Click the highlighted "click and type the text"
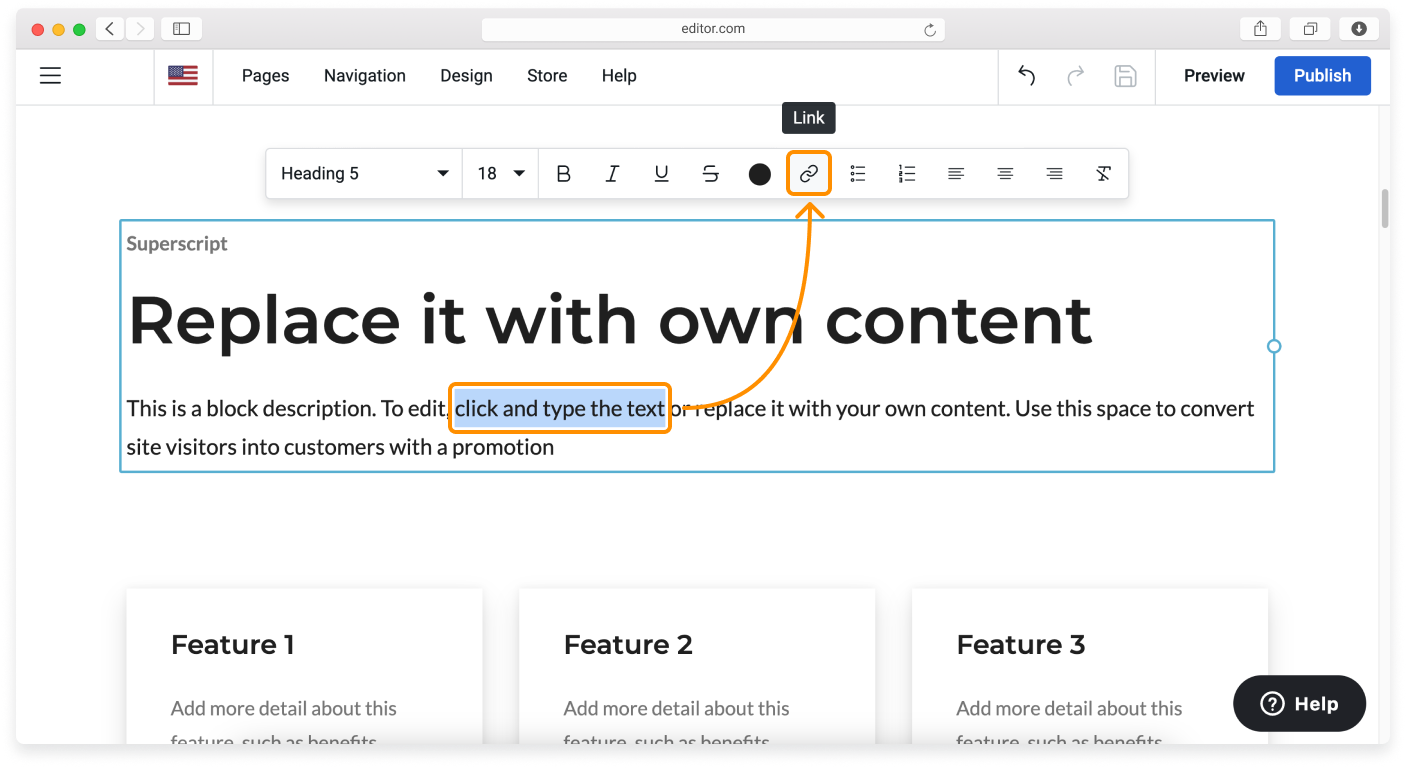The width and height of the screenshot is (1406, 768). (560, 408)
